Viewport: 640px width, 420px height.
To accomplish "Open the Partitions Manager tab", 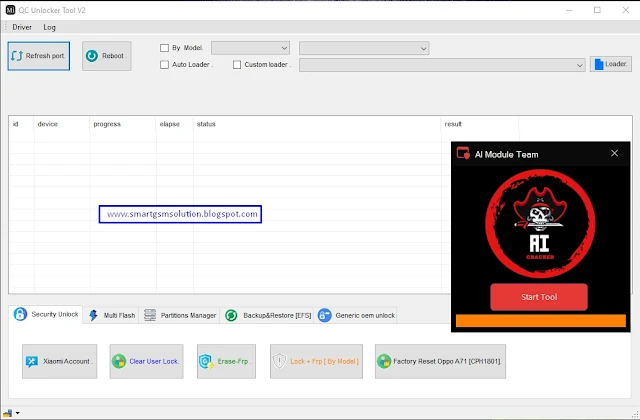I will coord(180,315).
